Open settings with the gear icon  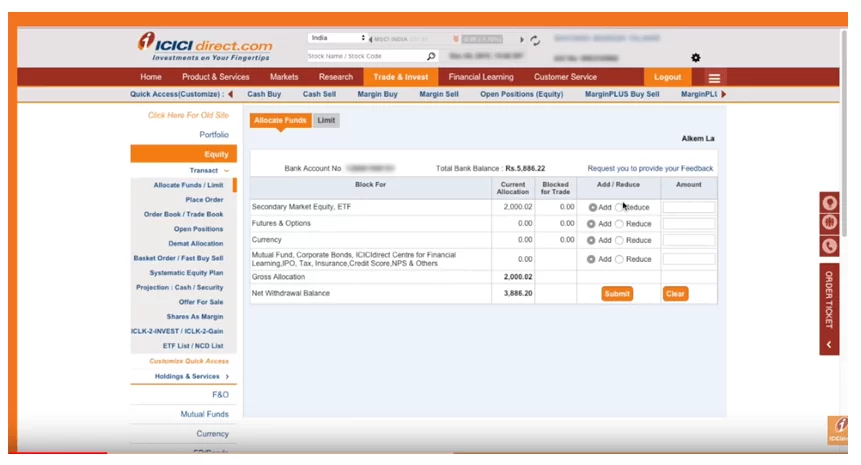[695, 58]
